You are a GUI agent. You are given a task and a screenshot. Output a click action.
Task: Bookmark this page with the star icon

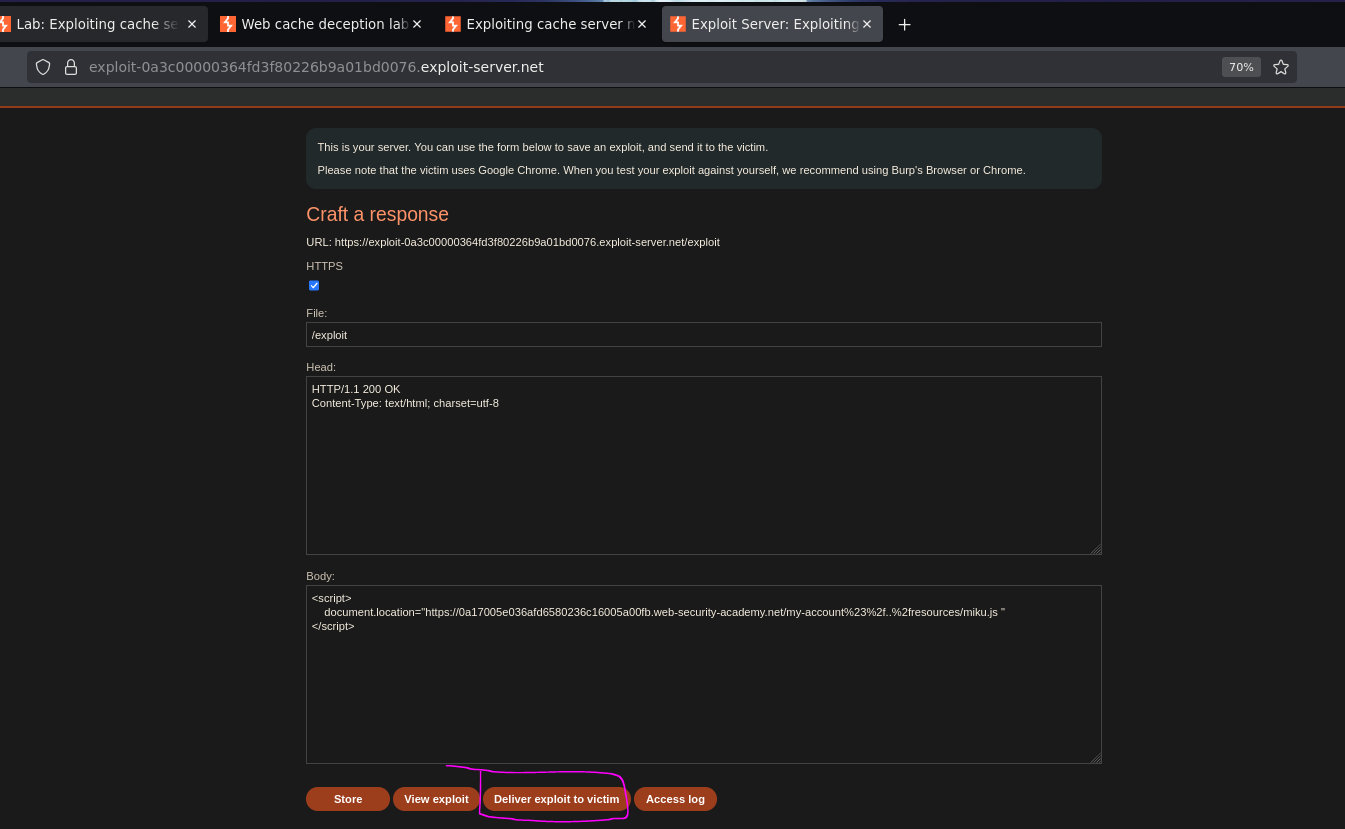click(1281, 67)
